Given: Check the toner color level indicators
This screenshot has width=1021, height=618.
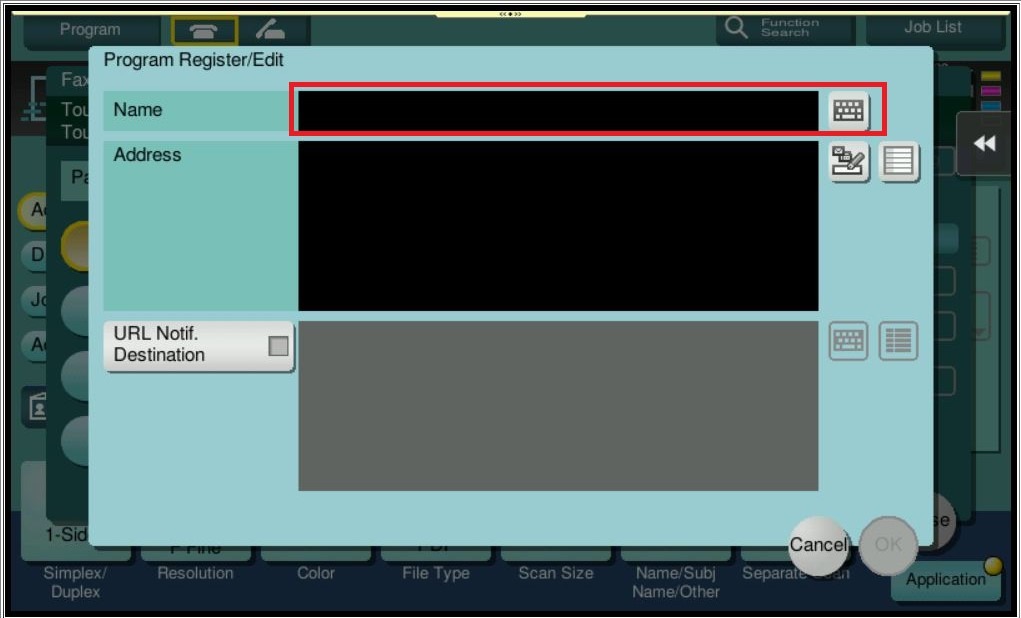Looking at the screenshot, I should tap(990, 90).
